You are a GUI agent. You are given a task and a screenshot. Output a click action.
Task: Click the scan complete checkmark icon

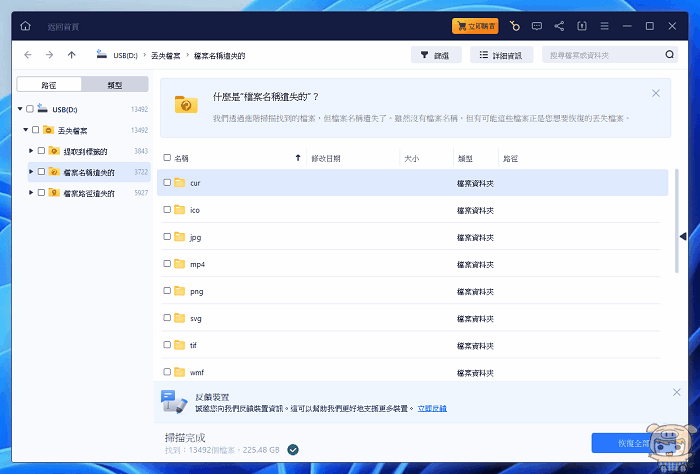coord(293,449)
